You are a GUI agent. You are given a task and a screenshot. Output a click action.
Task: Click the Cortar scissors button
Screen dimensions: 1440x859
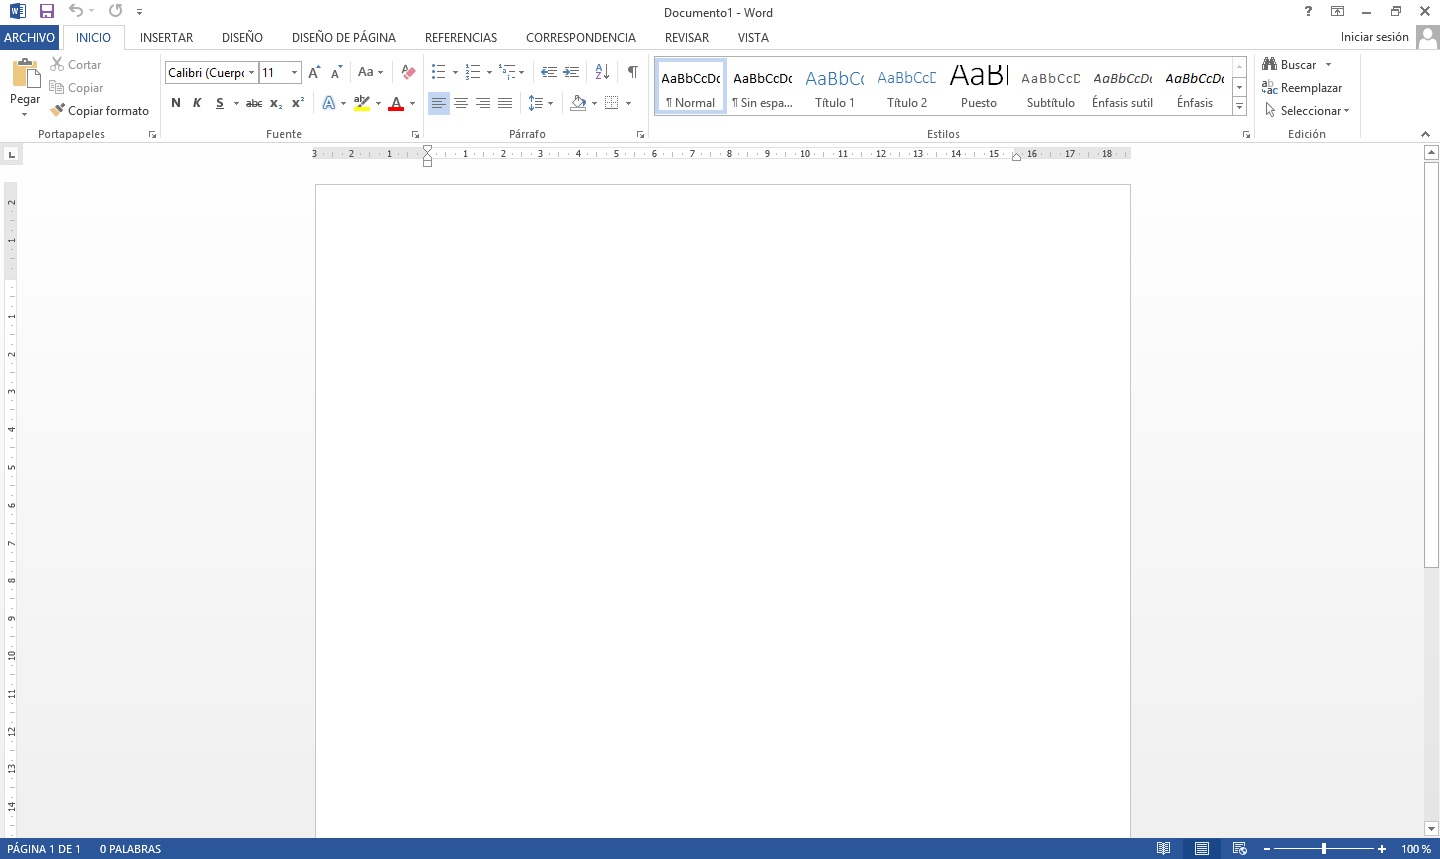click(x=76, y=64)
